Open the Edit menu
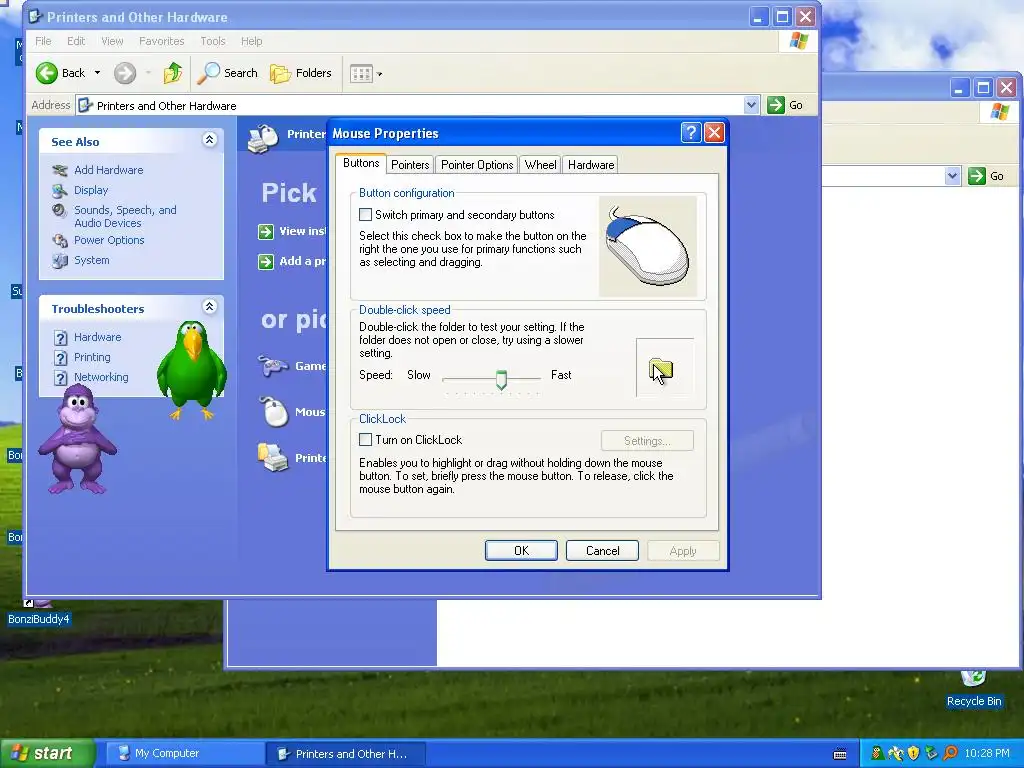Image resolution: width=1024 pixels, height=768 pixels. 76,40
